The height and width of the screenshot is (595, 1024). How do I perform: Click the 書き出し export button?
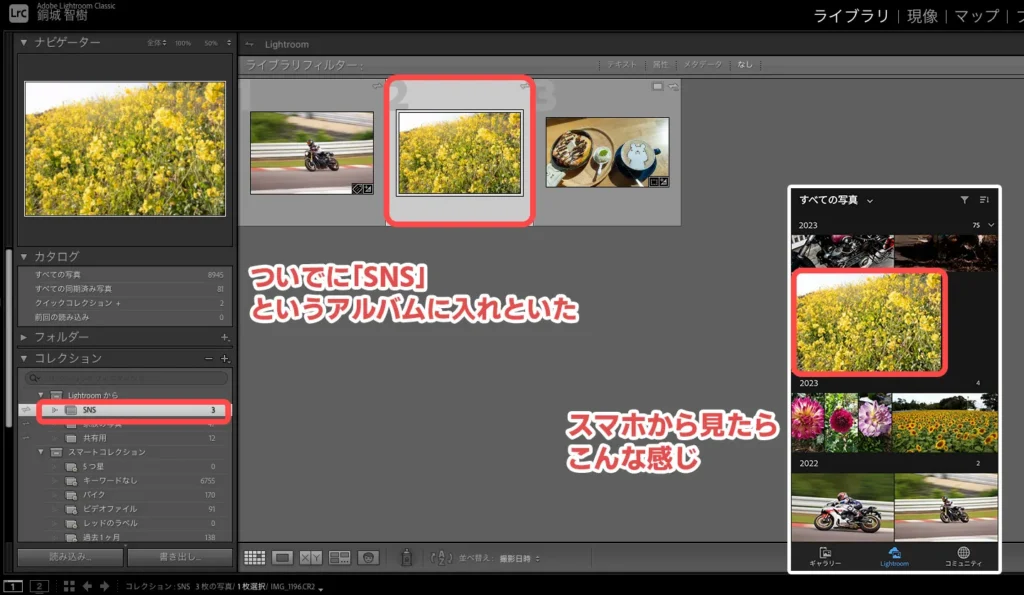(x=180, y=557)
